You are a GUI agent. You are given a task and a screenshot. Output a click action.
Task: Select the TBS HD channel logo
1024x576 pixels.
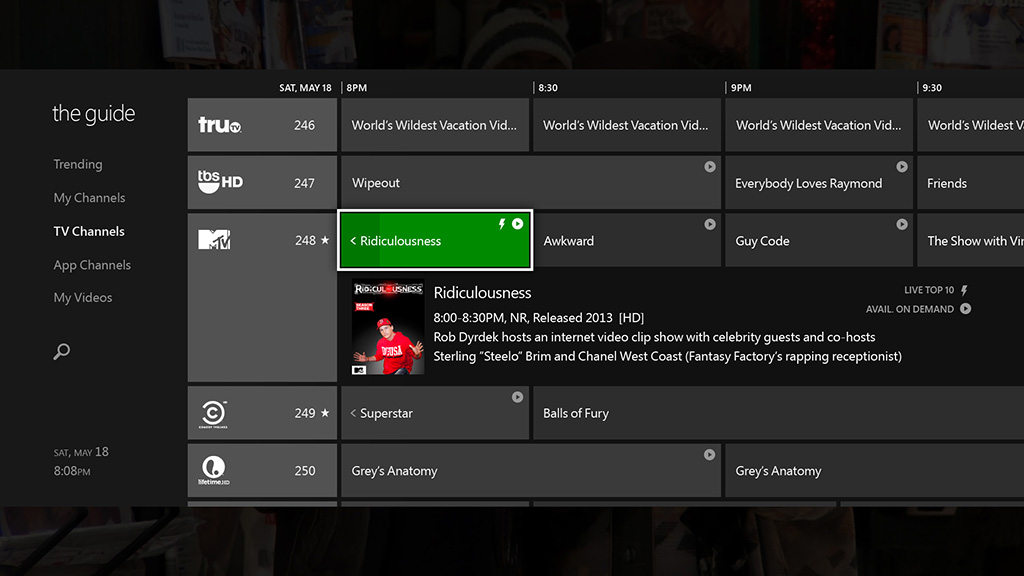(219, 182)
